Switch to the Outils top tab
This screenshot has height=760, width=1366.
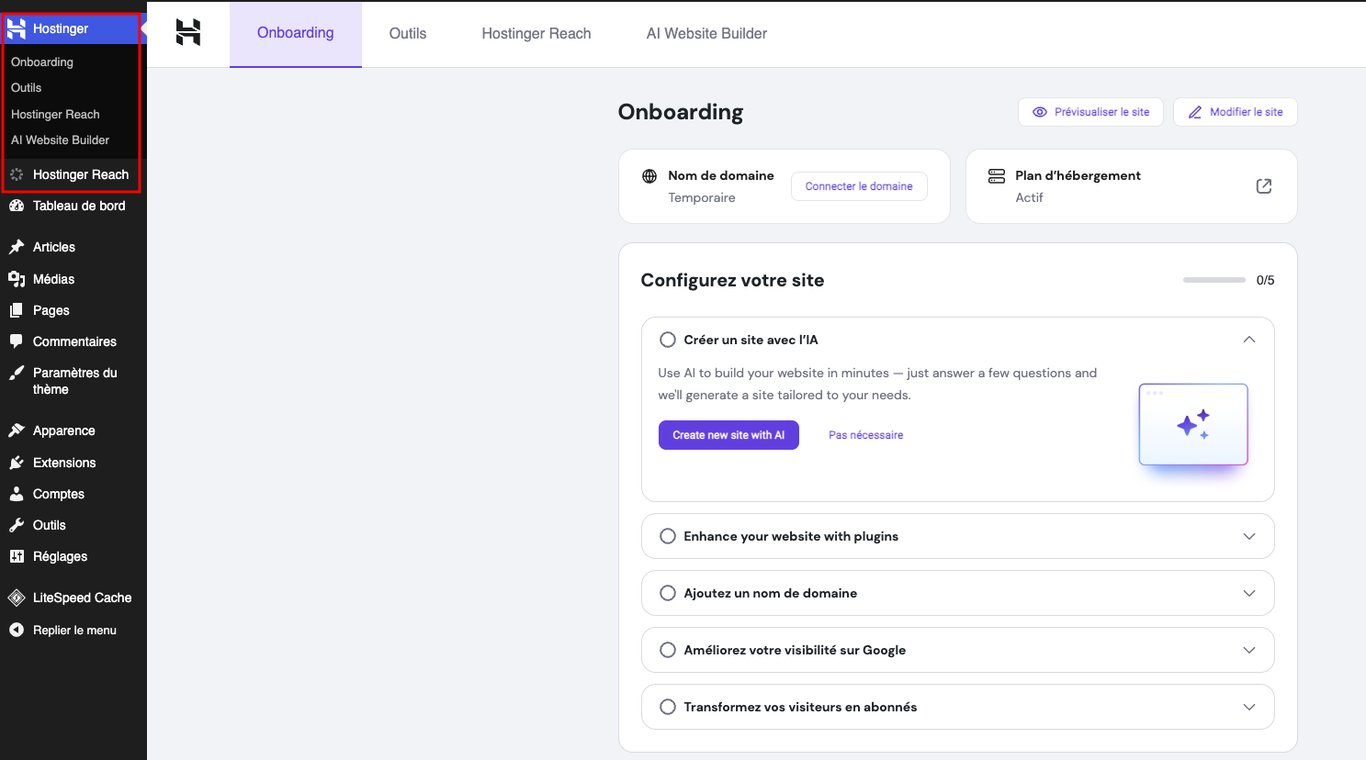[x=408, y=34]
